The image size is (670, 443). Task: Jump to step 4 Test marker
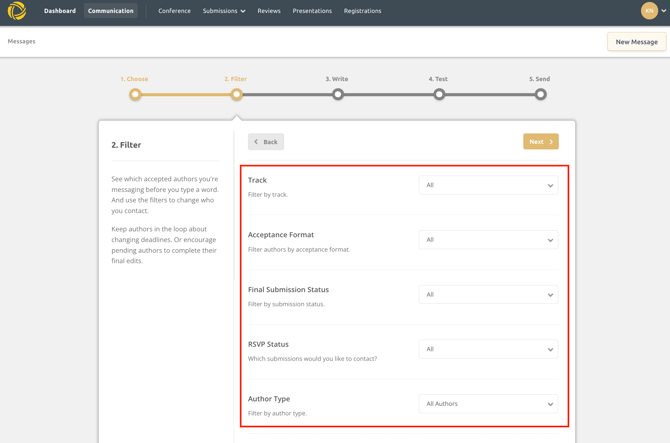[439, 94]
